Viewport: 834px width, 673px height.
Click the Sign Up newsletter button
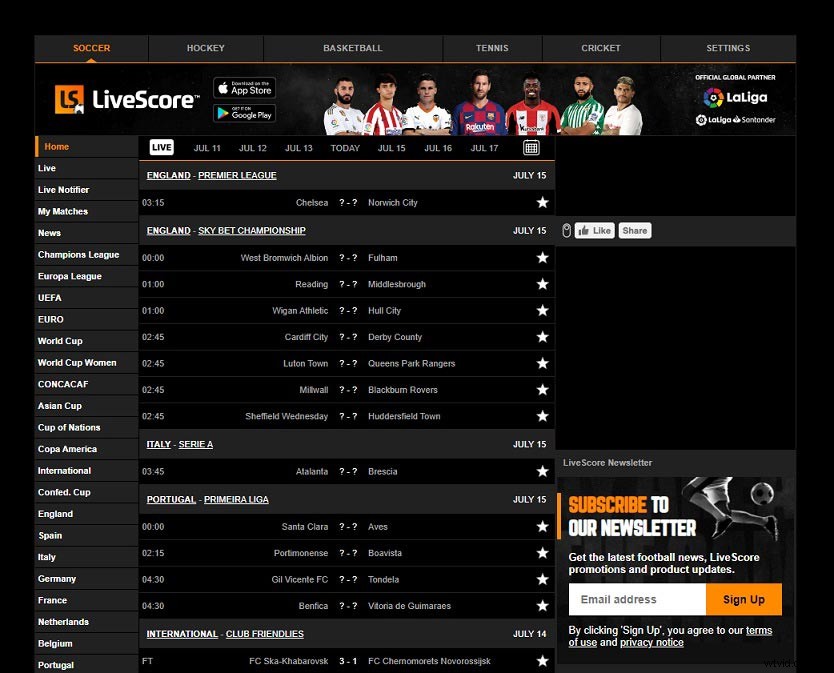point(744,598)
